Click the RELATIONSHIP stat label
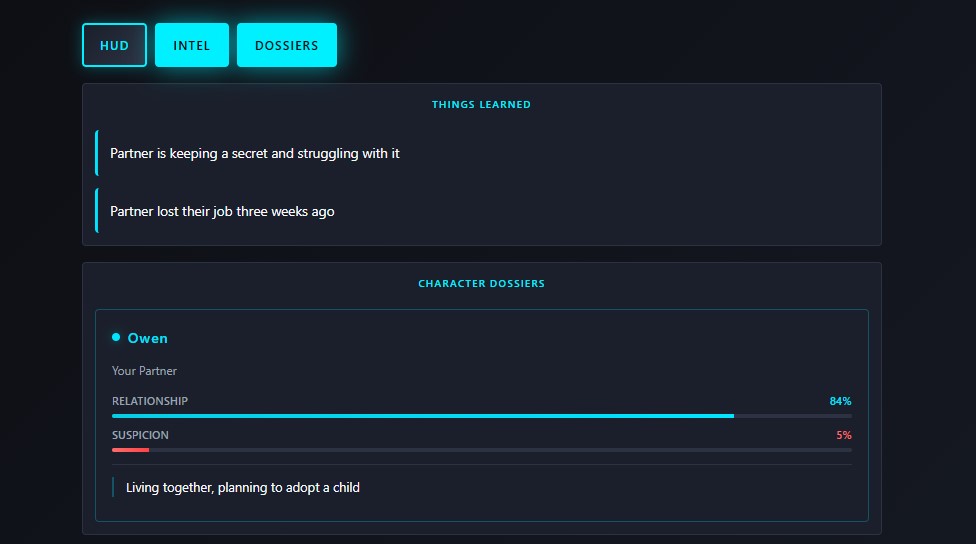 click(x=150, y=401)
